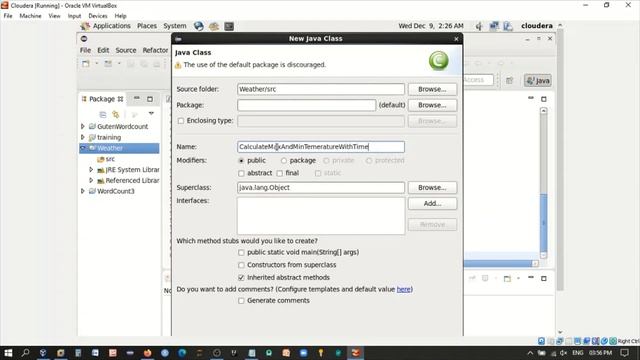Open the GNOME Places menu
Image resolution: width=640 pixels, height=360 pixels.
point(147,26)
